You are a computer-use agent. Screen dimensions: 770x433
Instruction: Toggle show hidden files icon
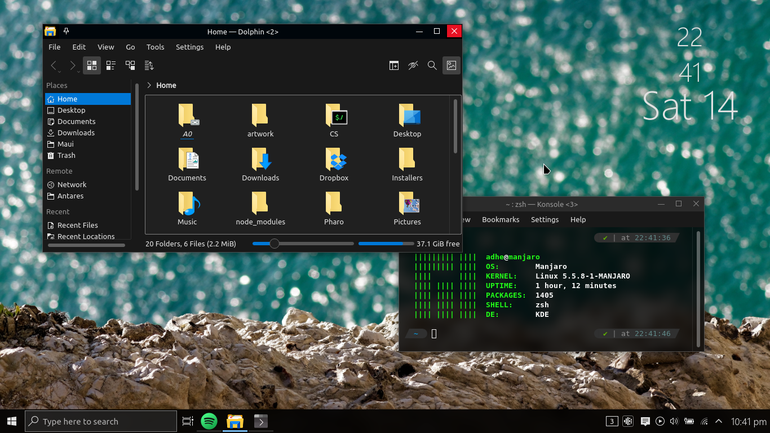click(x=413, y=65)
